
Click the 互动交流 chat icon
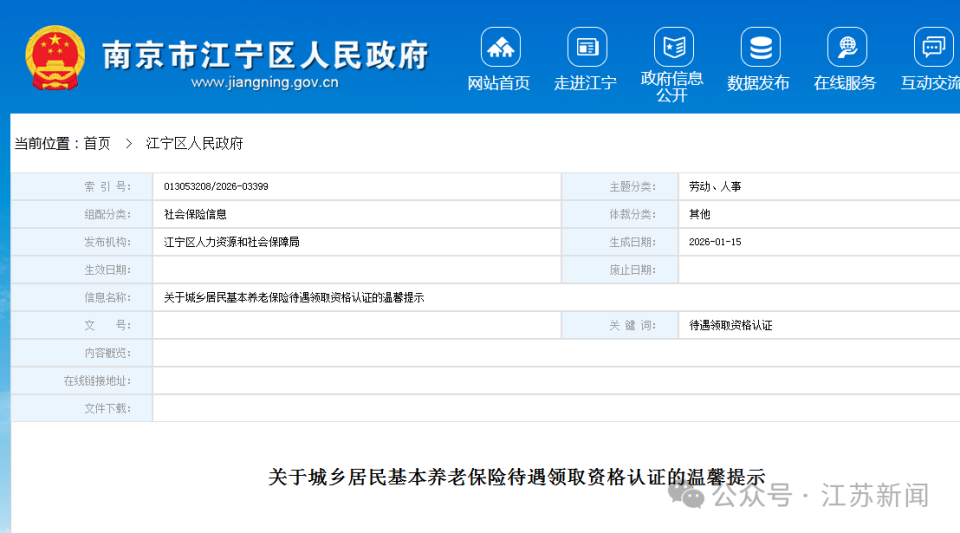click(x=934, y=47)
